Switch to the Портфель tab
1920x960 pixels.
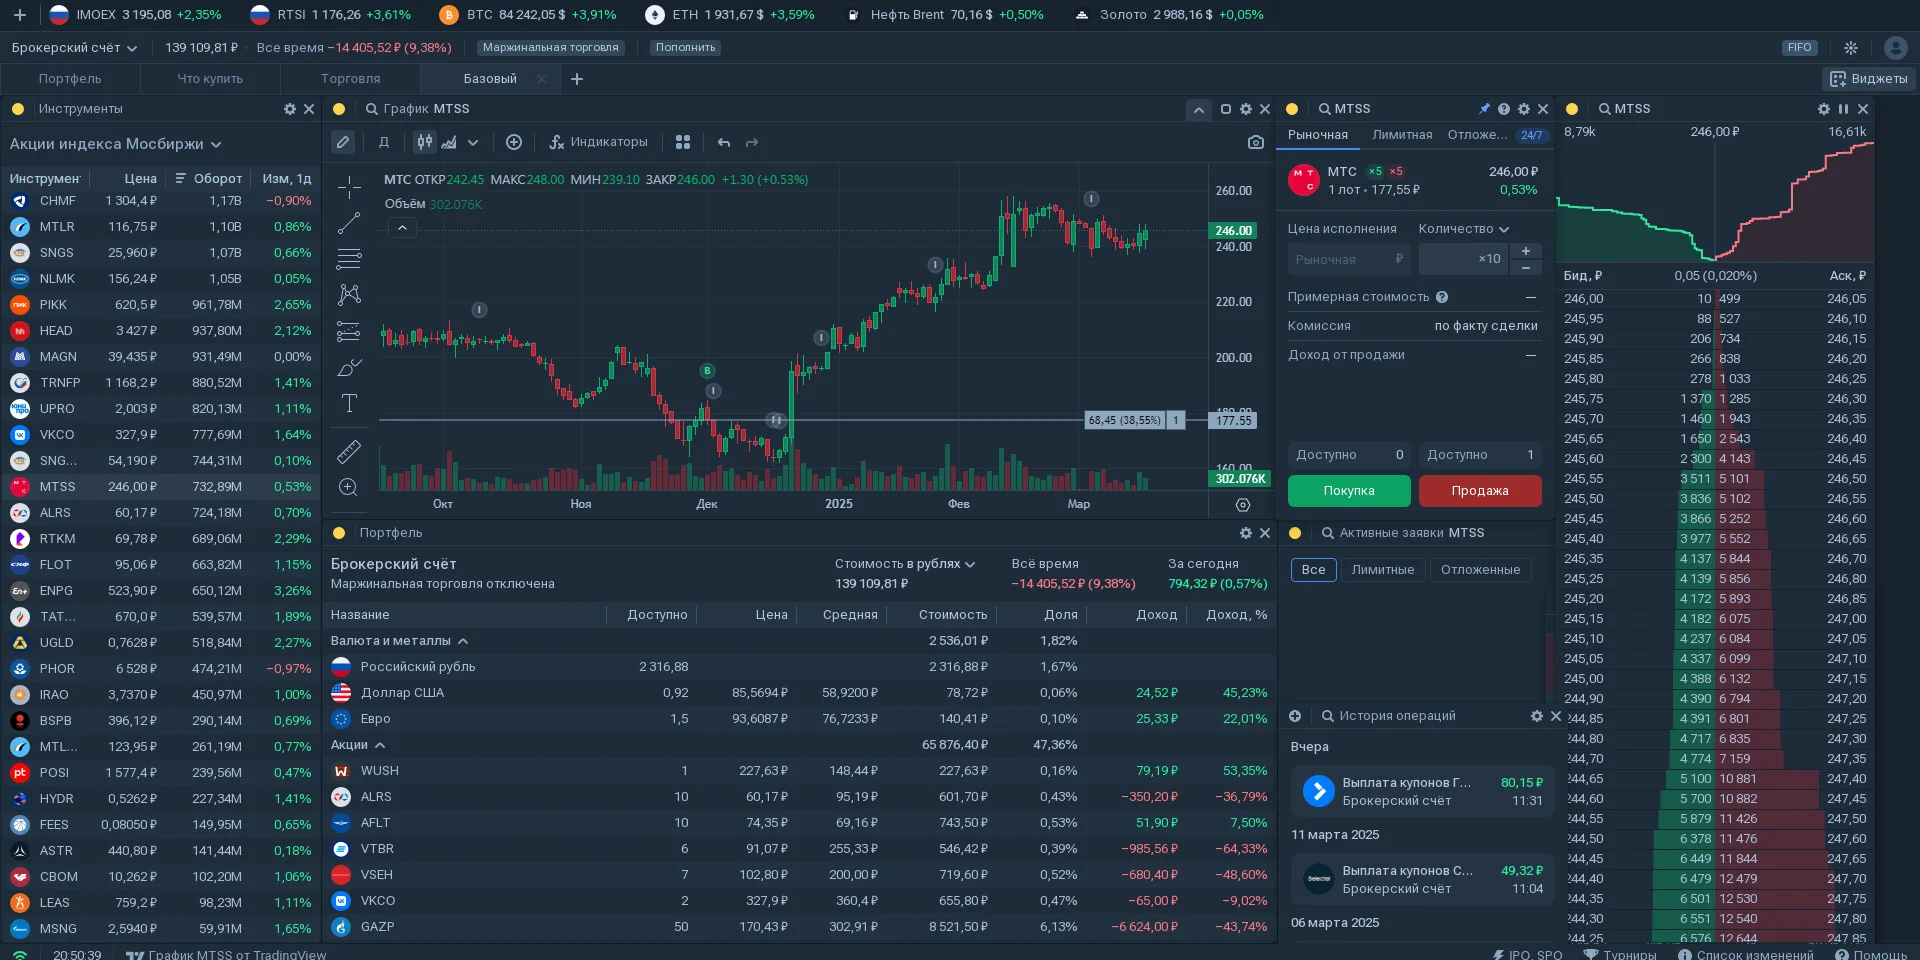tap(70, 79)
